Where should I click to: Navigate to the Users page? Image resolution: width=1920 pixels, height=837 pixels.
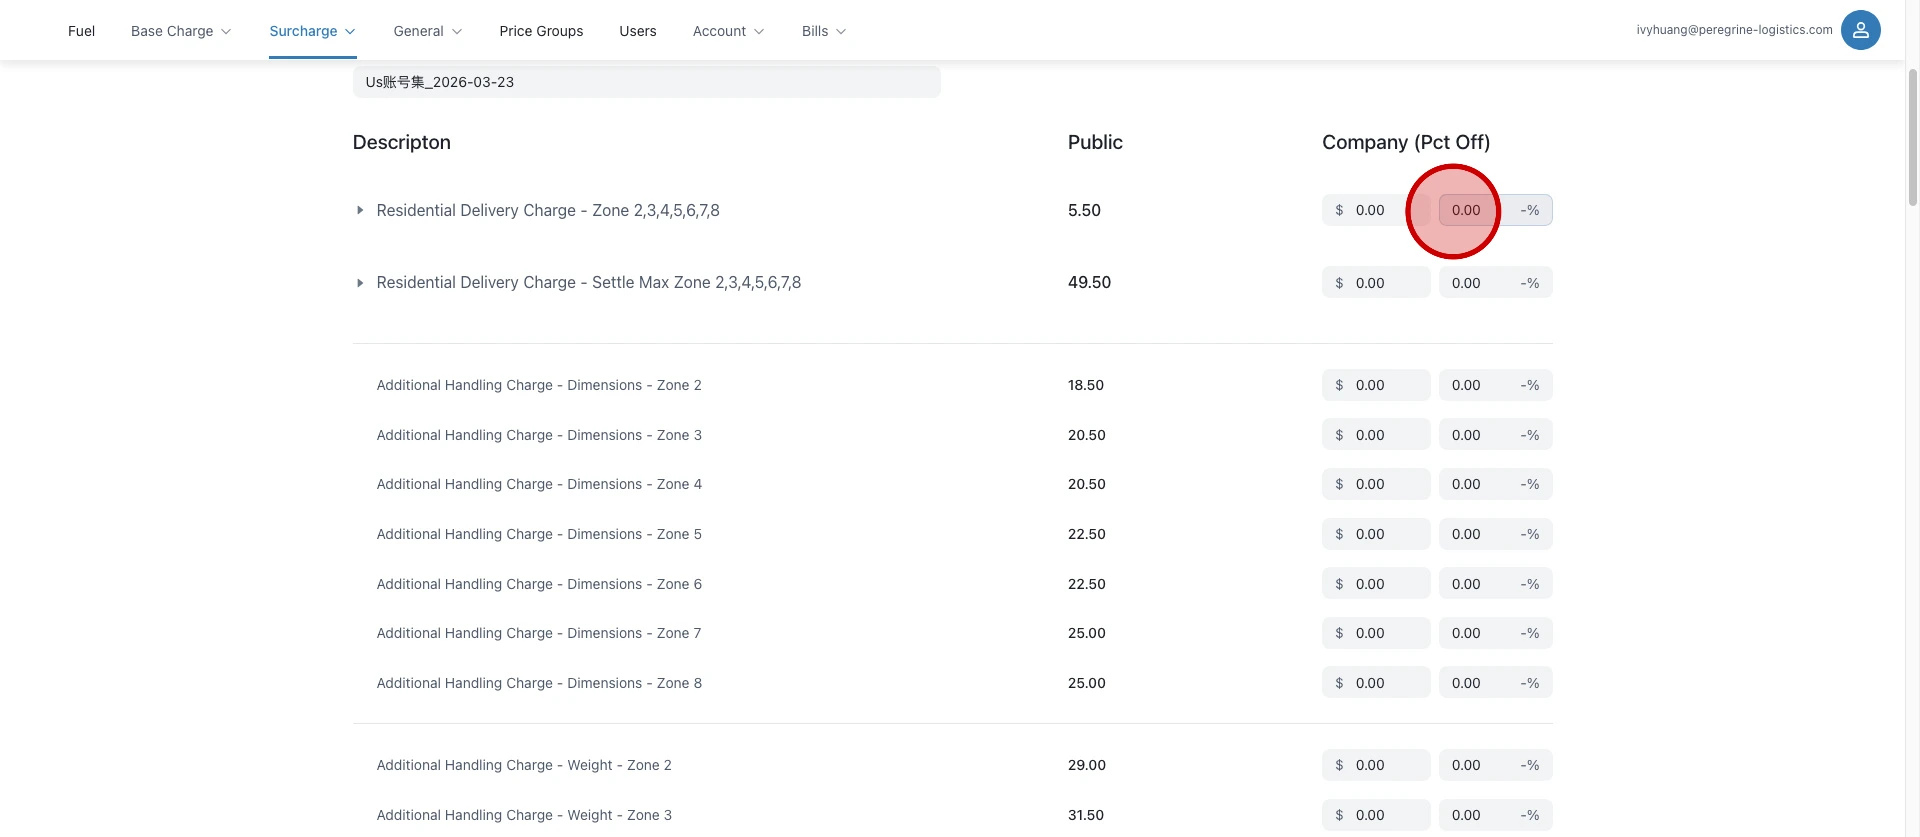click(x=637, y=31)
